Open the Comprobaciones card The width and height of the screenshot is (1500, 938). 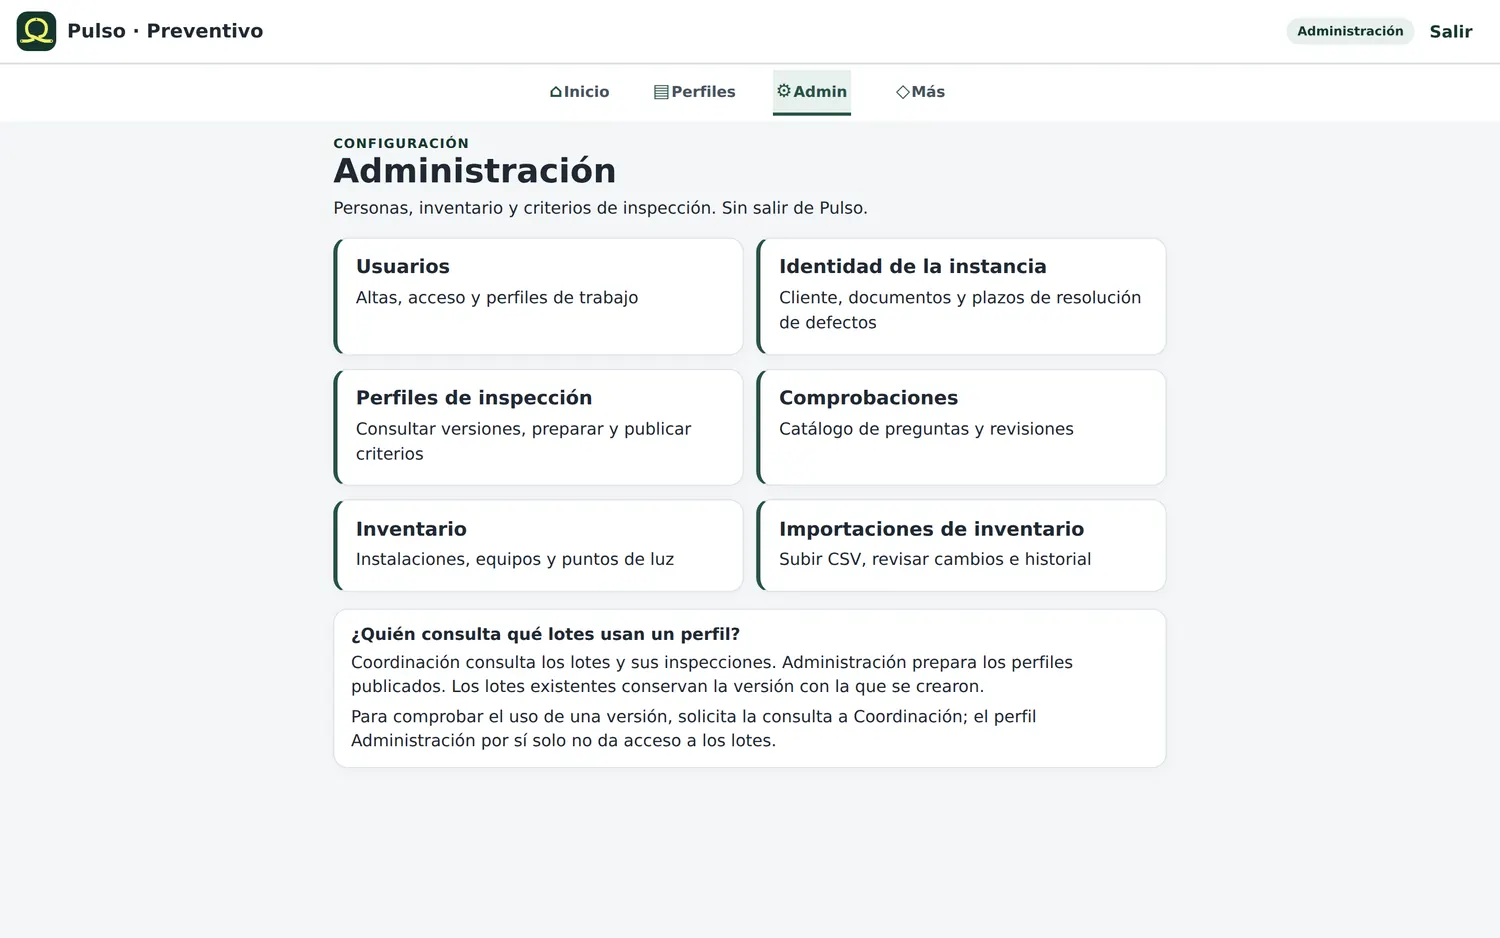[961, 427]
